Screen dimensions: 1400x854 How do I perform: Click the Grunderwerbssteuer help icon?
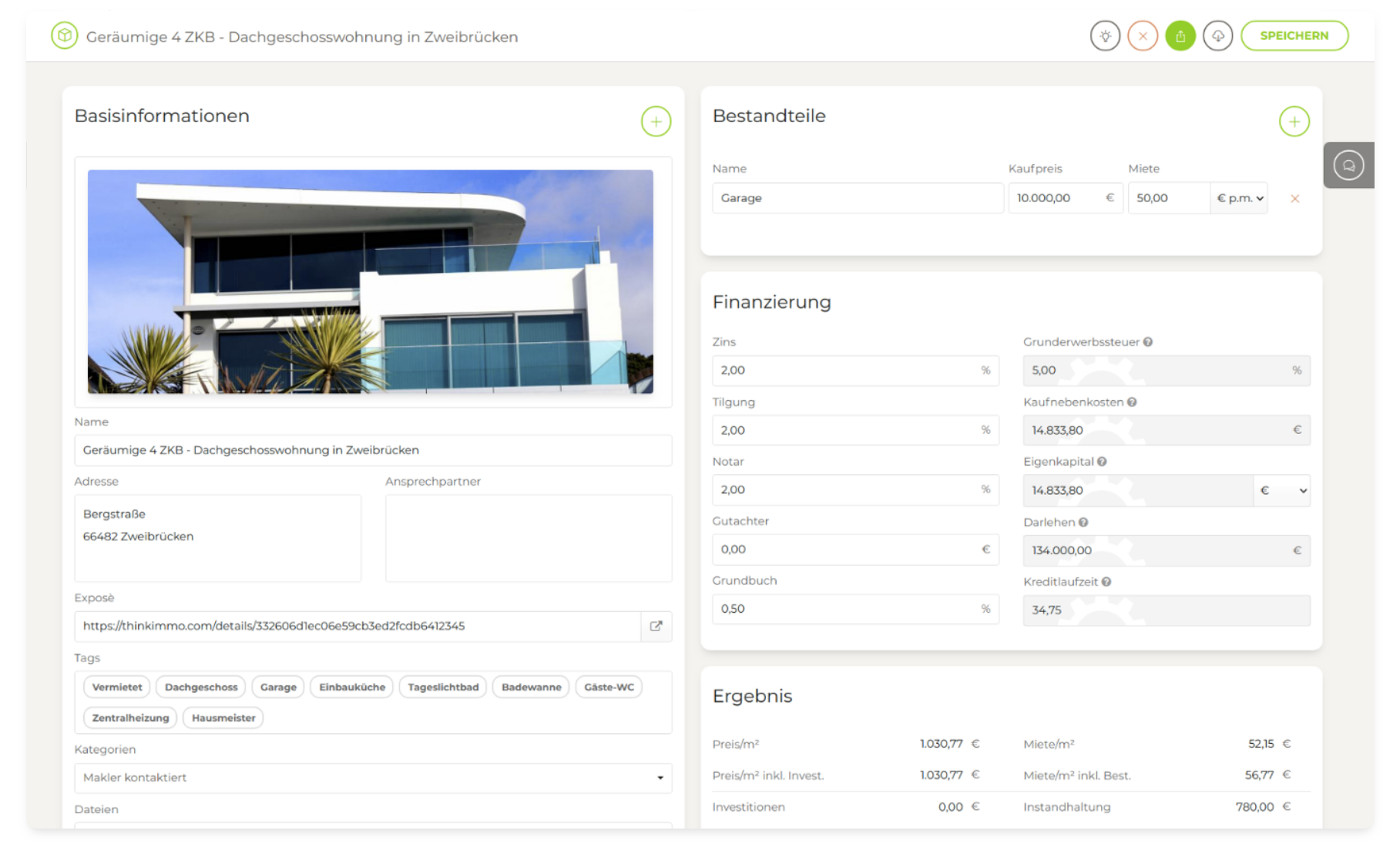click(x=1148, y=342)
